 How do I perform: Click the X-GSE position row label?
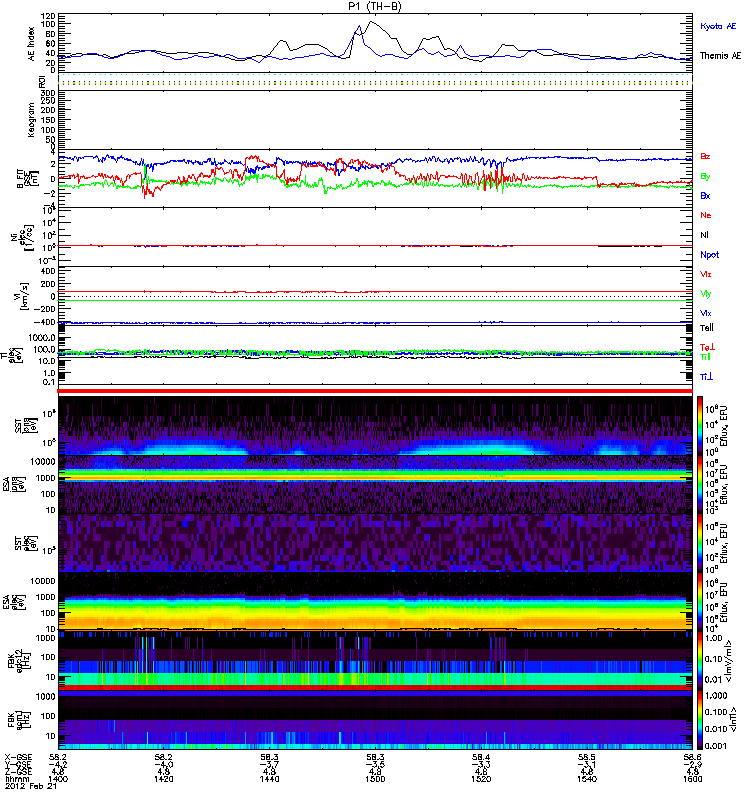click(18, 757)
